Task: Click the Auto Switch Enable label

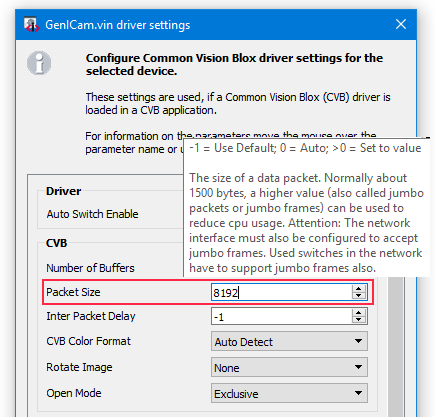Action: pos(92,214)
